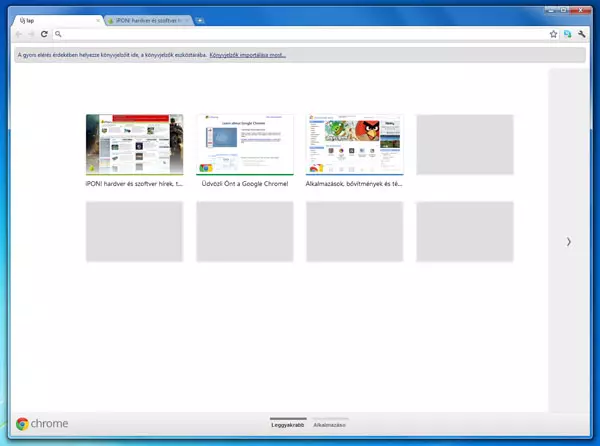
Task: Click the blue extension icon beside the star
Action: click(567, 34)
